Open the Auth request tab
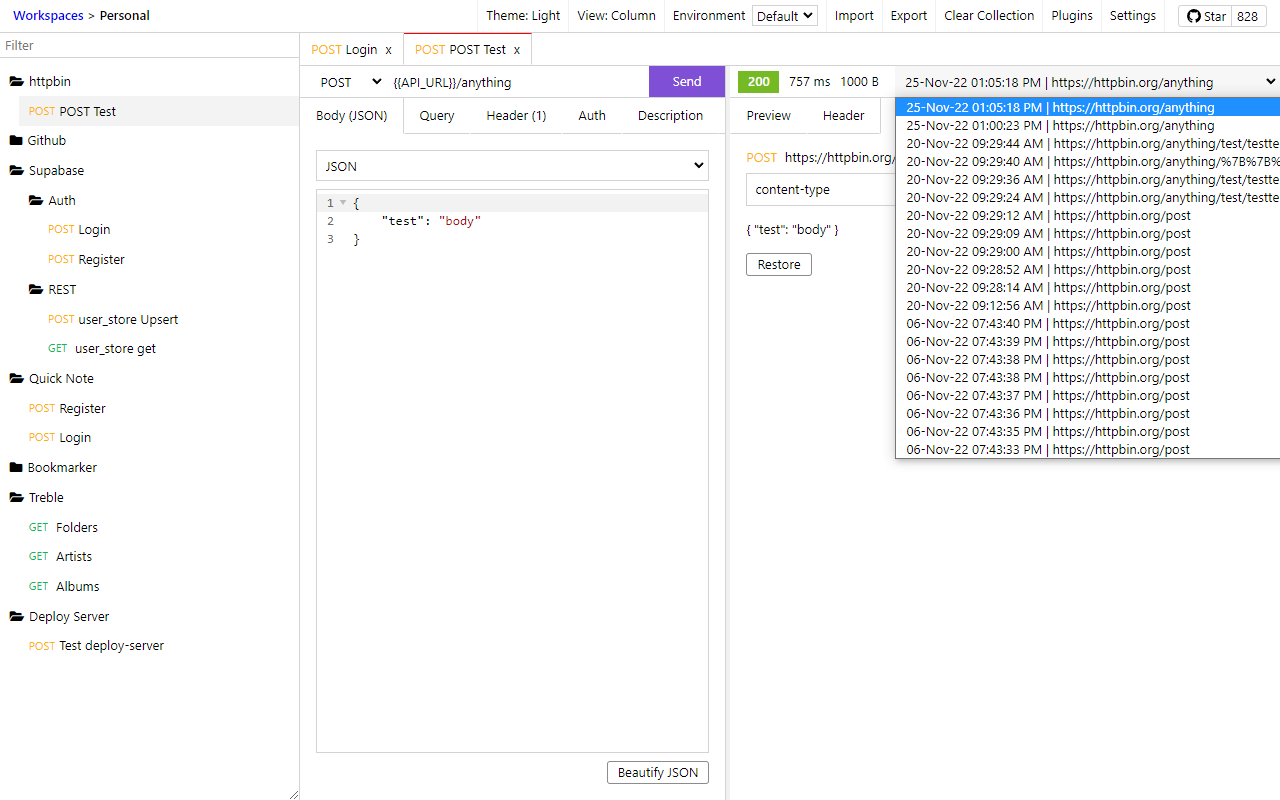The width and height of the screenshot is (1280, 800). click(592, 116)
